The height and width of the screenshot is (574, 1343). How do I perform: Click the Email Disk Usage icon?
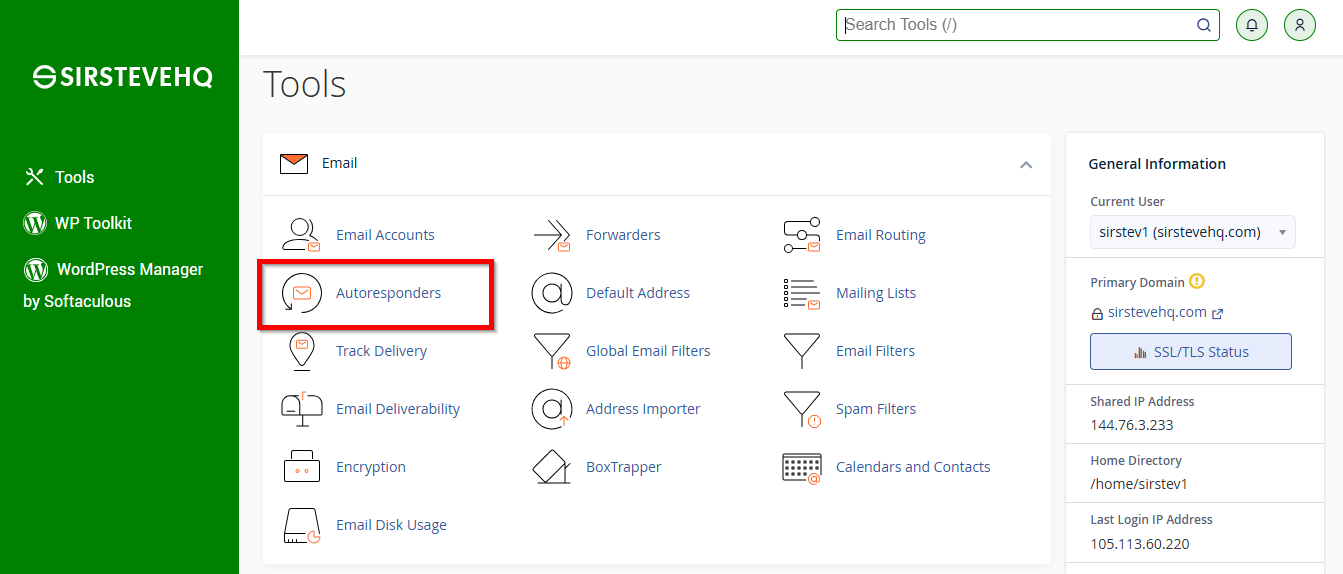click(x=301, y=525)
